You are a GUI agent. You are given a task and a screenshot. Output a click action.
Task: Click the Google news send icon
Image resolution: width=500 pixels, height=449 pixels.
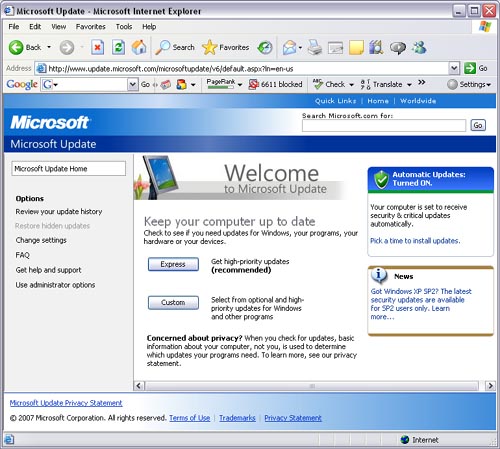pyautogui.click(x=165, y=85)
